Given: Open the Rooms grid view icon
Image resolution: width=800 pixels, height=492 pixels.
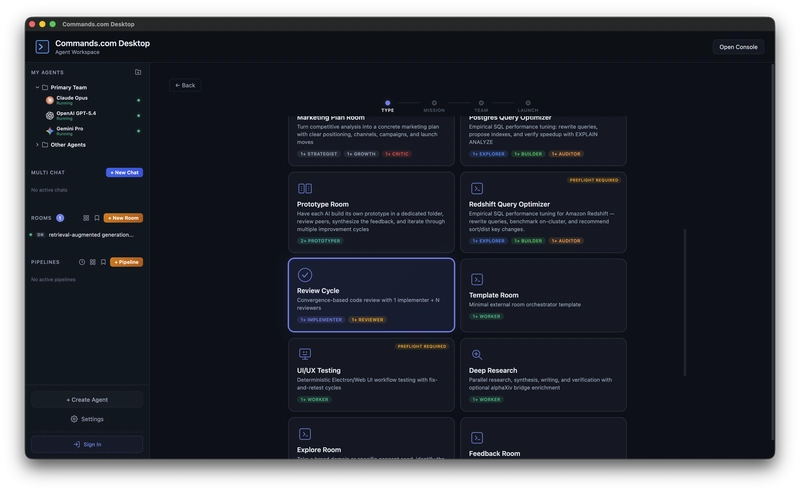Looking at the screenshot, I should (86, 217).
